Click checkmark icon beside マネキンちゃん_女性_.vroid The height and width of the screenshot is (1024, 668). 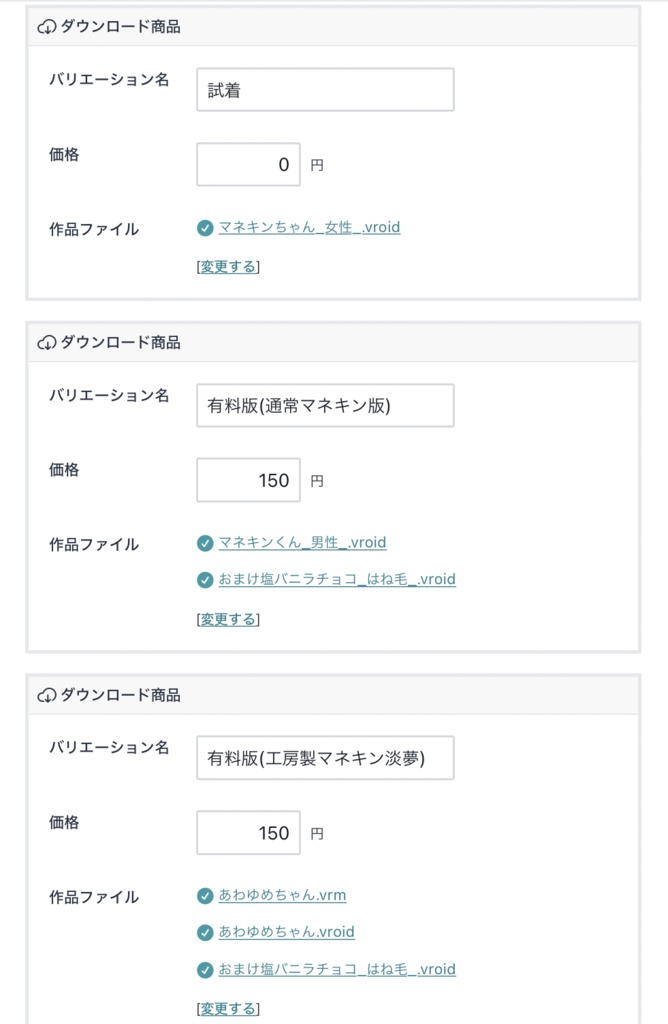(x=205, y=228)
